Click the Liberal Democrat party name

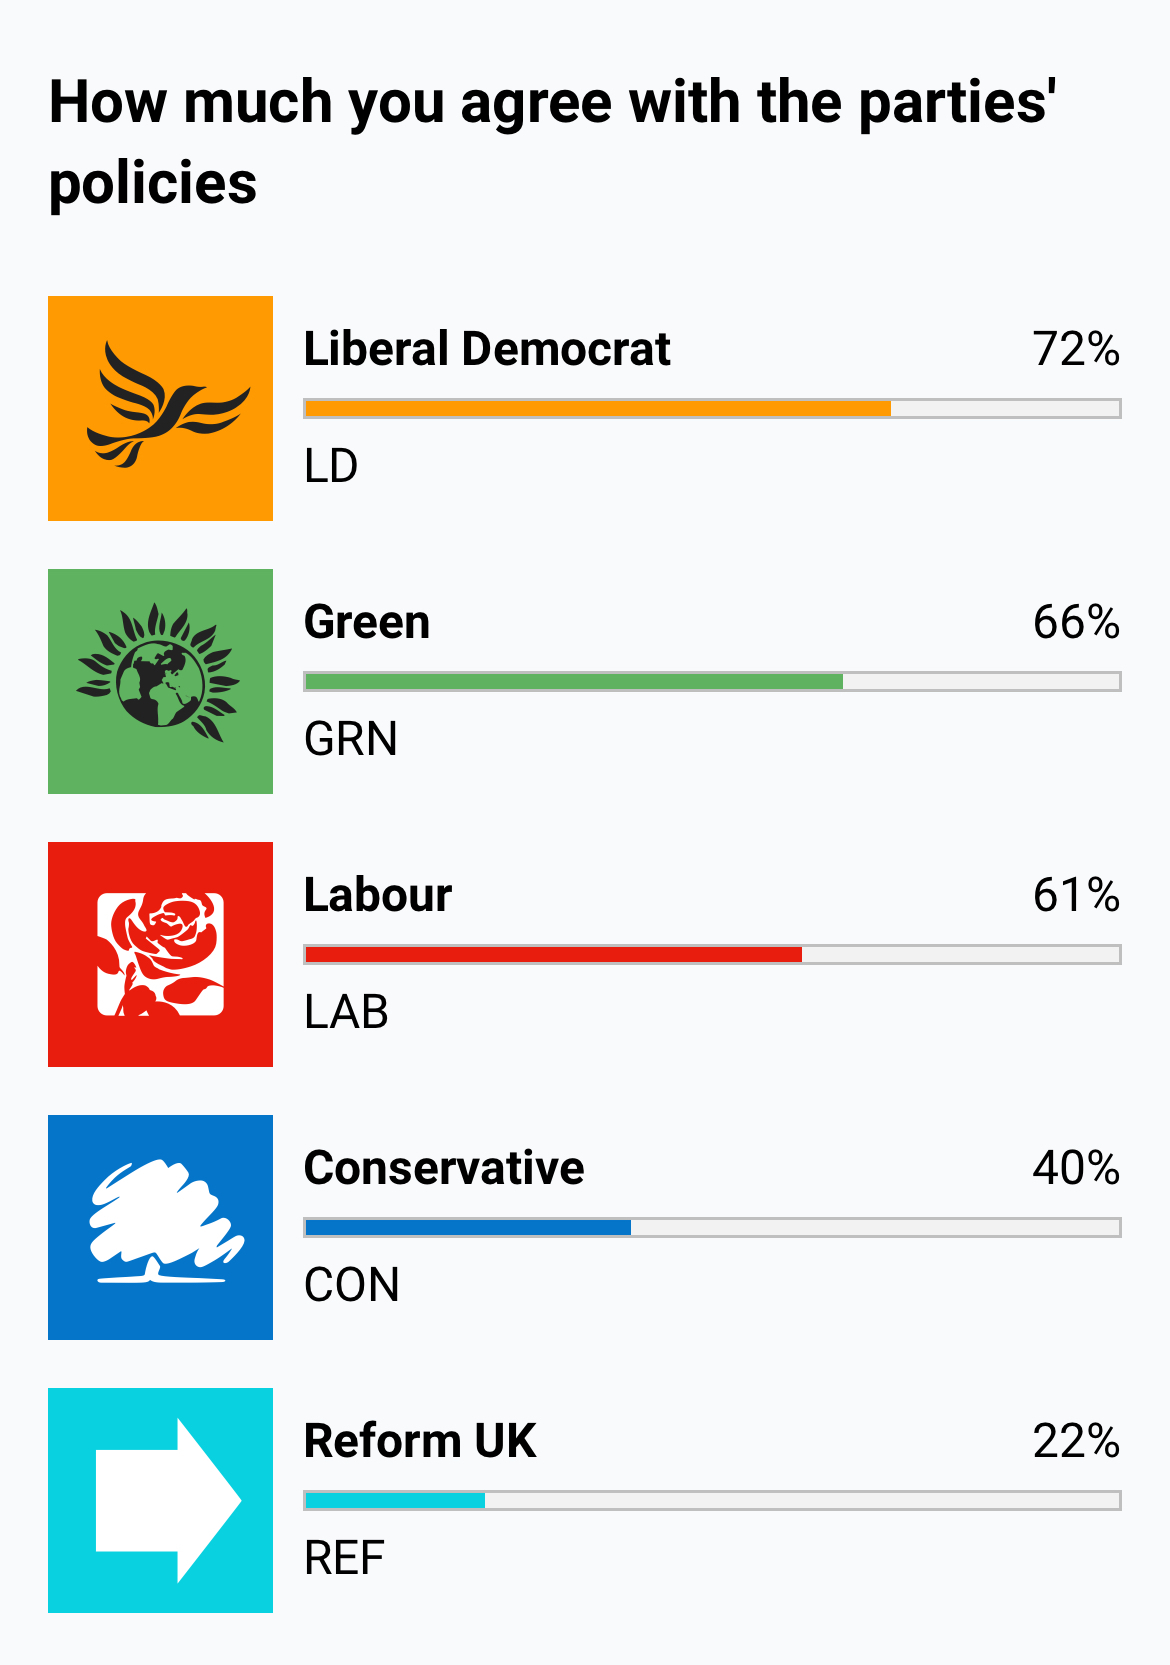click(x=487, y=349)
